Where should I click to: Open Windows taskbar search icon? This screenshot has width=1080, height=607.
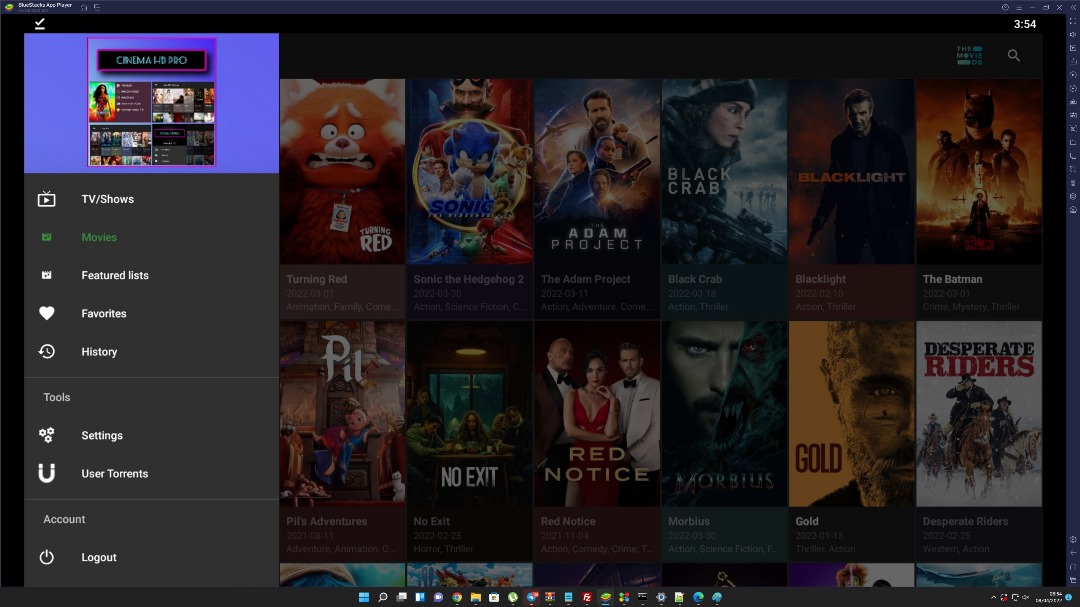coord(382,597)
